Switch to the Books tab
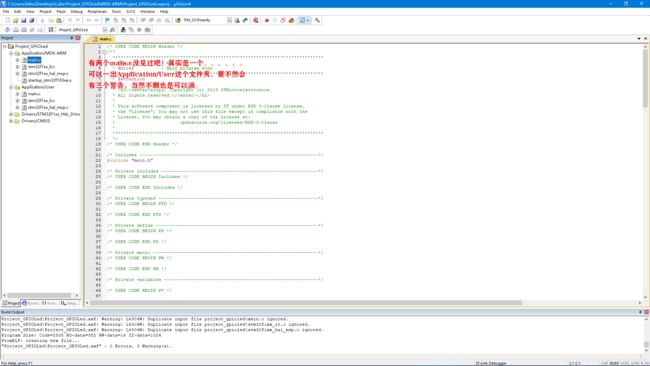 tap(31, 303)
